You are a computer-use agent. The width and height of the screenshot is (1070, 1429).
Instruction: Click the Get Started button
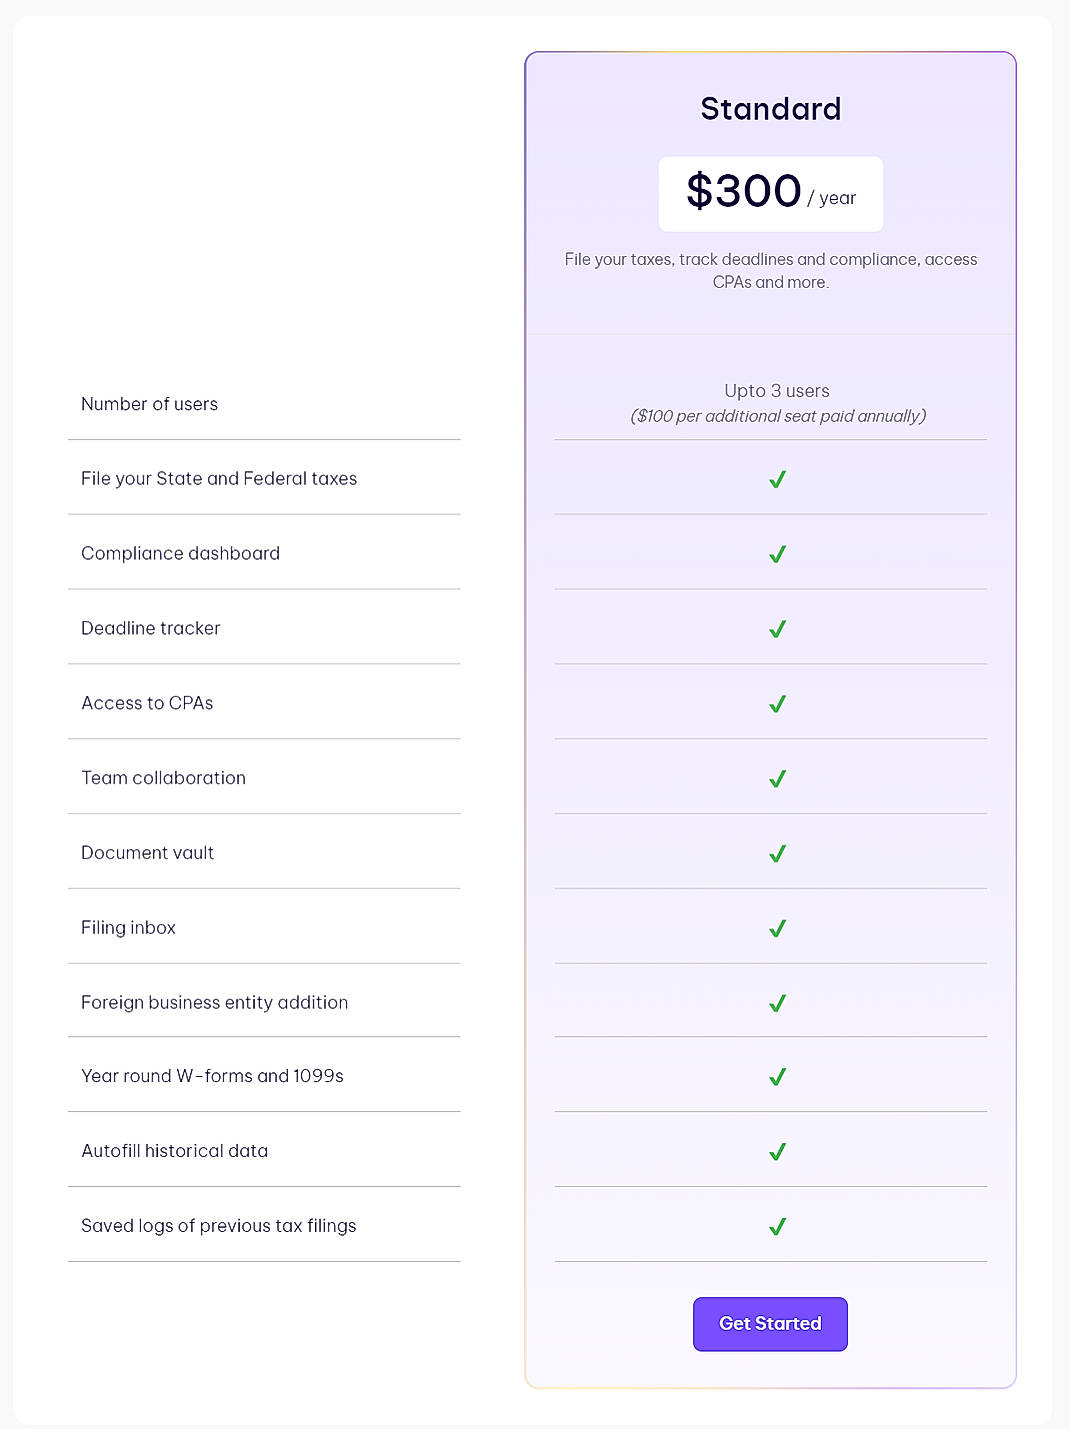(769, 1323)
